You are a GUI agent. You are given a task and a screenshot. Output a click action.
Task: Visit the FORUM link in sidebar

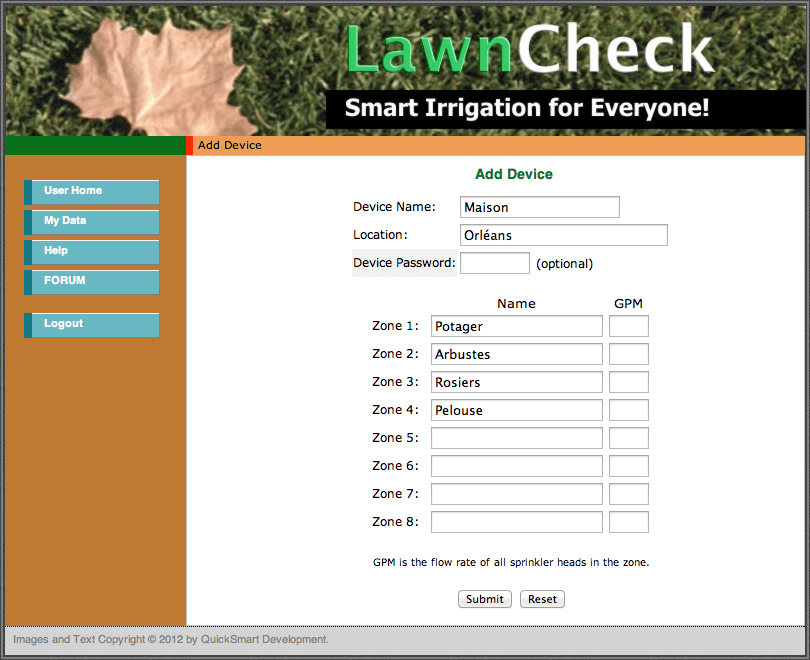(x=91, y=281)
